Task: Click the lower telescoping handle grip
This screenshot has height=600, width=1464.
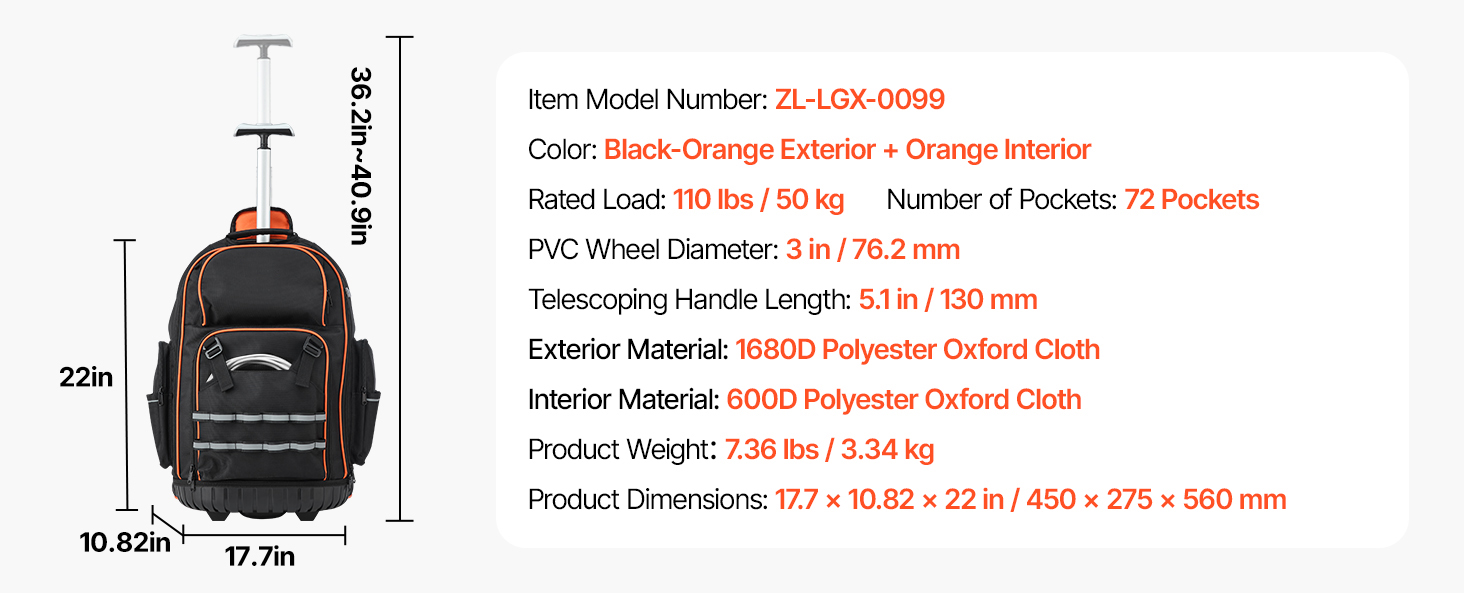Action: pos(263,133)
